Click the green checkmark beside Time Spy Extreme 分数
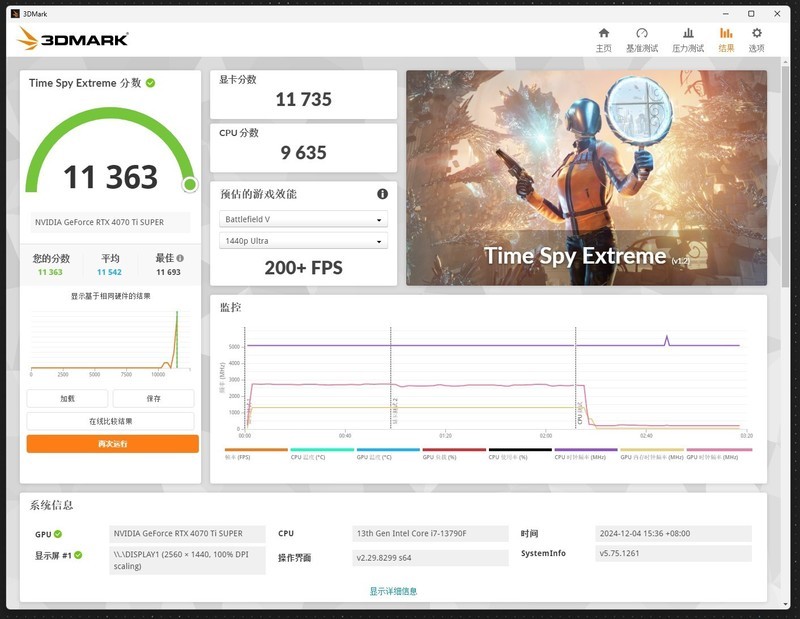Viewport: 800px width, 619px height. (x=150, y=83)
